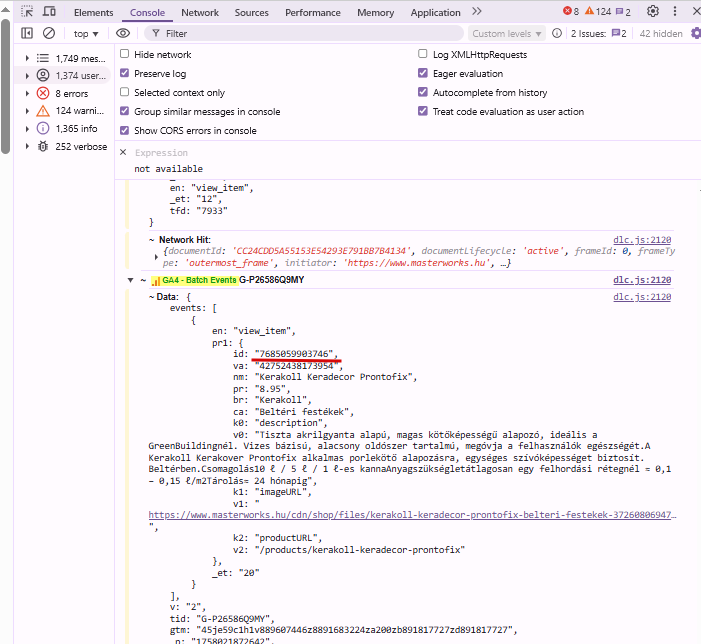Image resolution: width=701 pixels, height=644 pixels.
Task: Switch to the Sources tab
Action: [252, 13]
